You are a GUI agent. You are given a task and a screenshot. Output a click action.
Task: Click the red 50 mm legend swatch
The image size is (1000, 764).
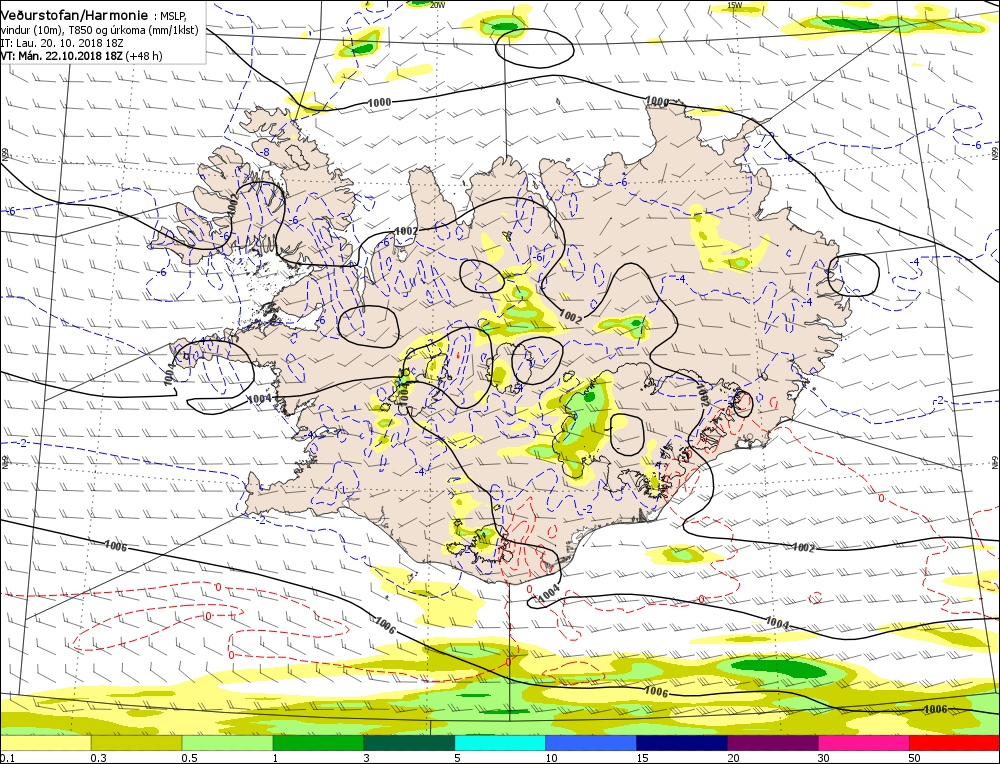(x=954, y=743)
